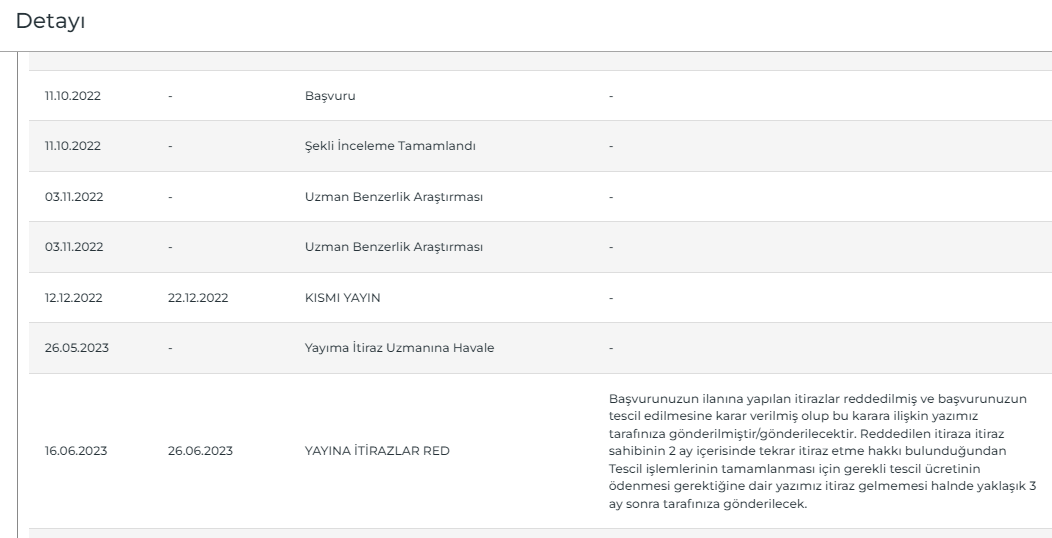Click dash in KISMI YAYIN description column
The height and width of the screenshot is (538, 1052).
point(611,298)
